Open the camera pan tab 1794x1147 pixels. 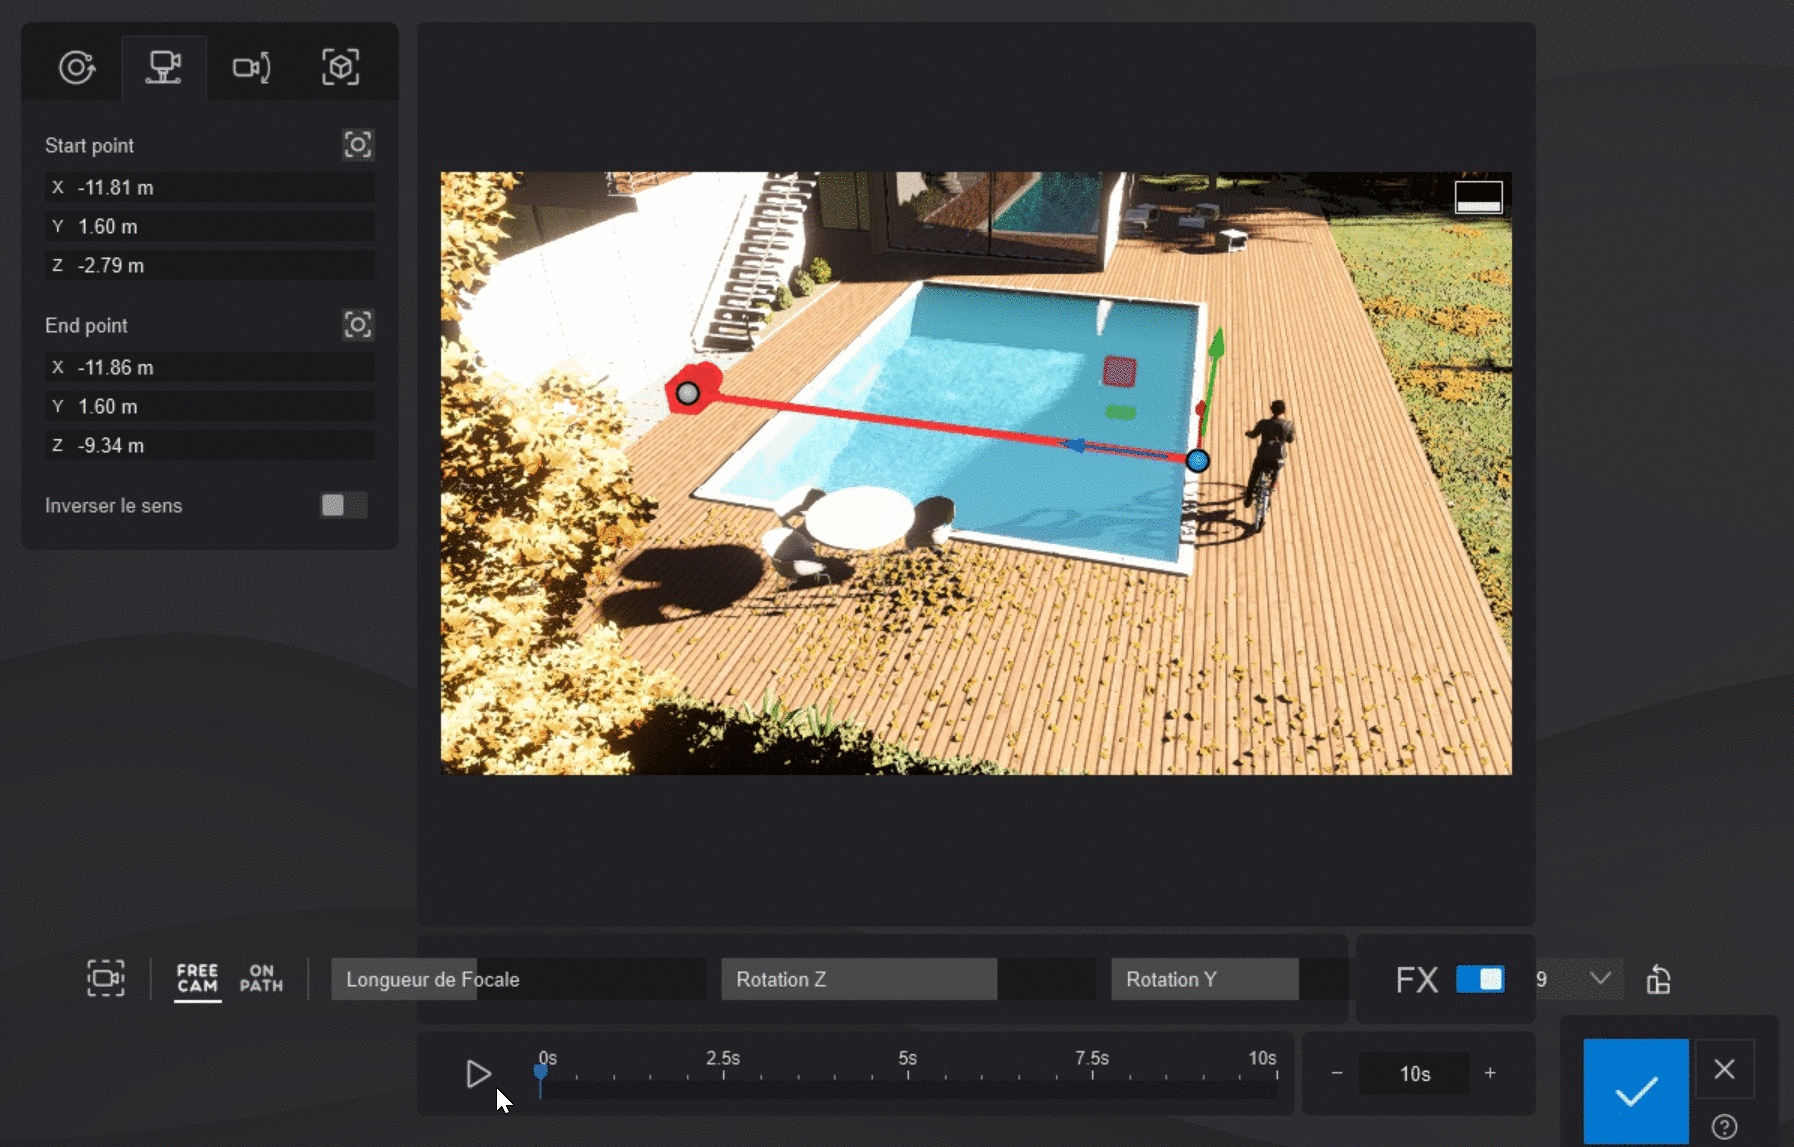click(x=252, y=68)
